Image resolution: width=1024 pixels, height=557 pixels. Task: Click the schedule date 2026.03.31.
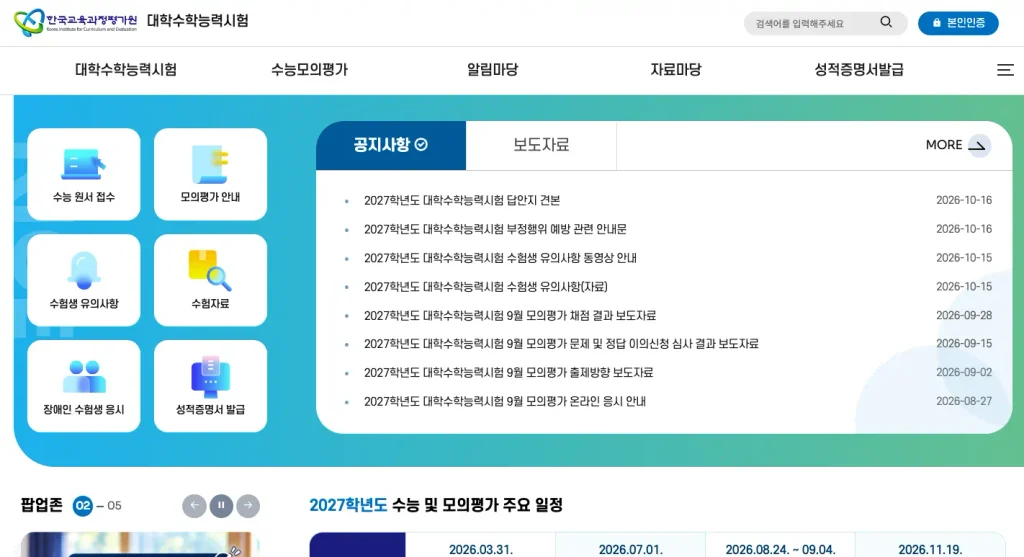(x=481, y=550)
